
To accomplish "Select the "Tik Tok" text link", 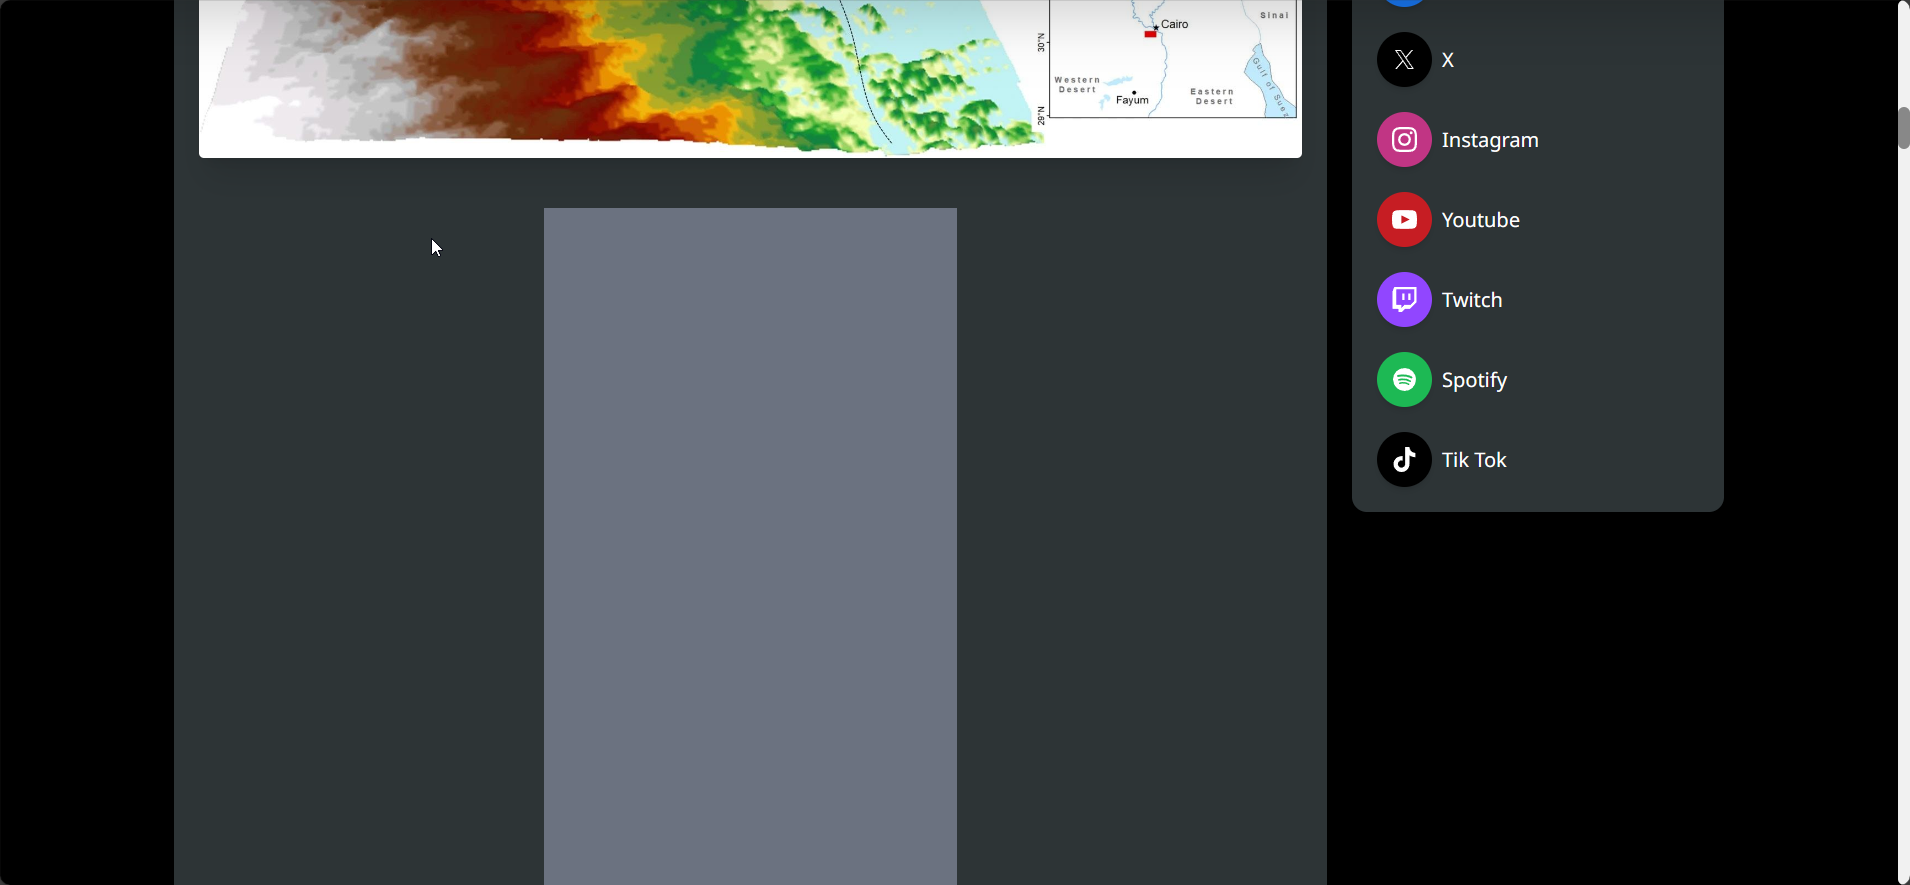I will (x=1473, y=460).
